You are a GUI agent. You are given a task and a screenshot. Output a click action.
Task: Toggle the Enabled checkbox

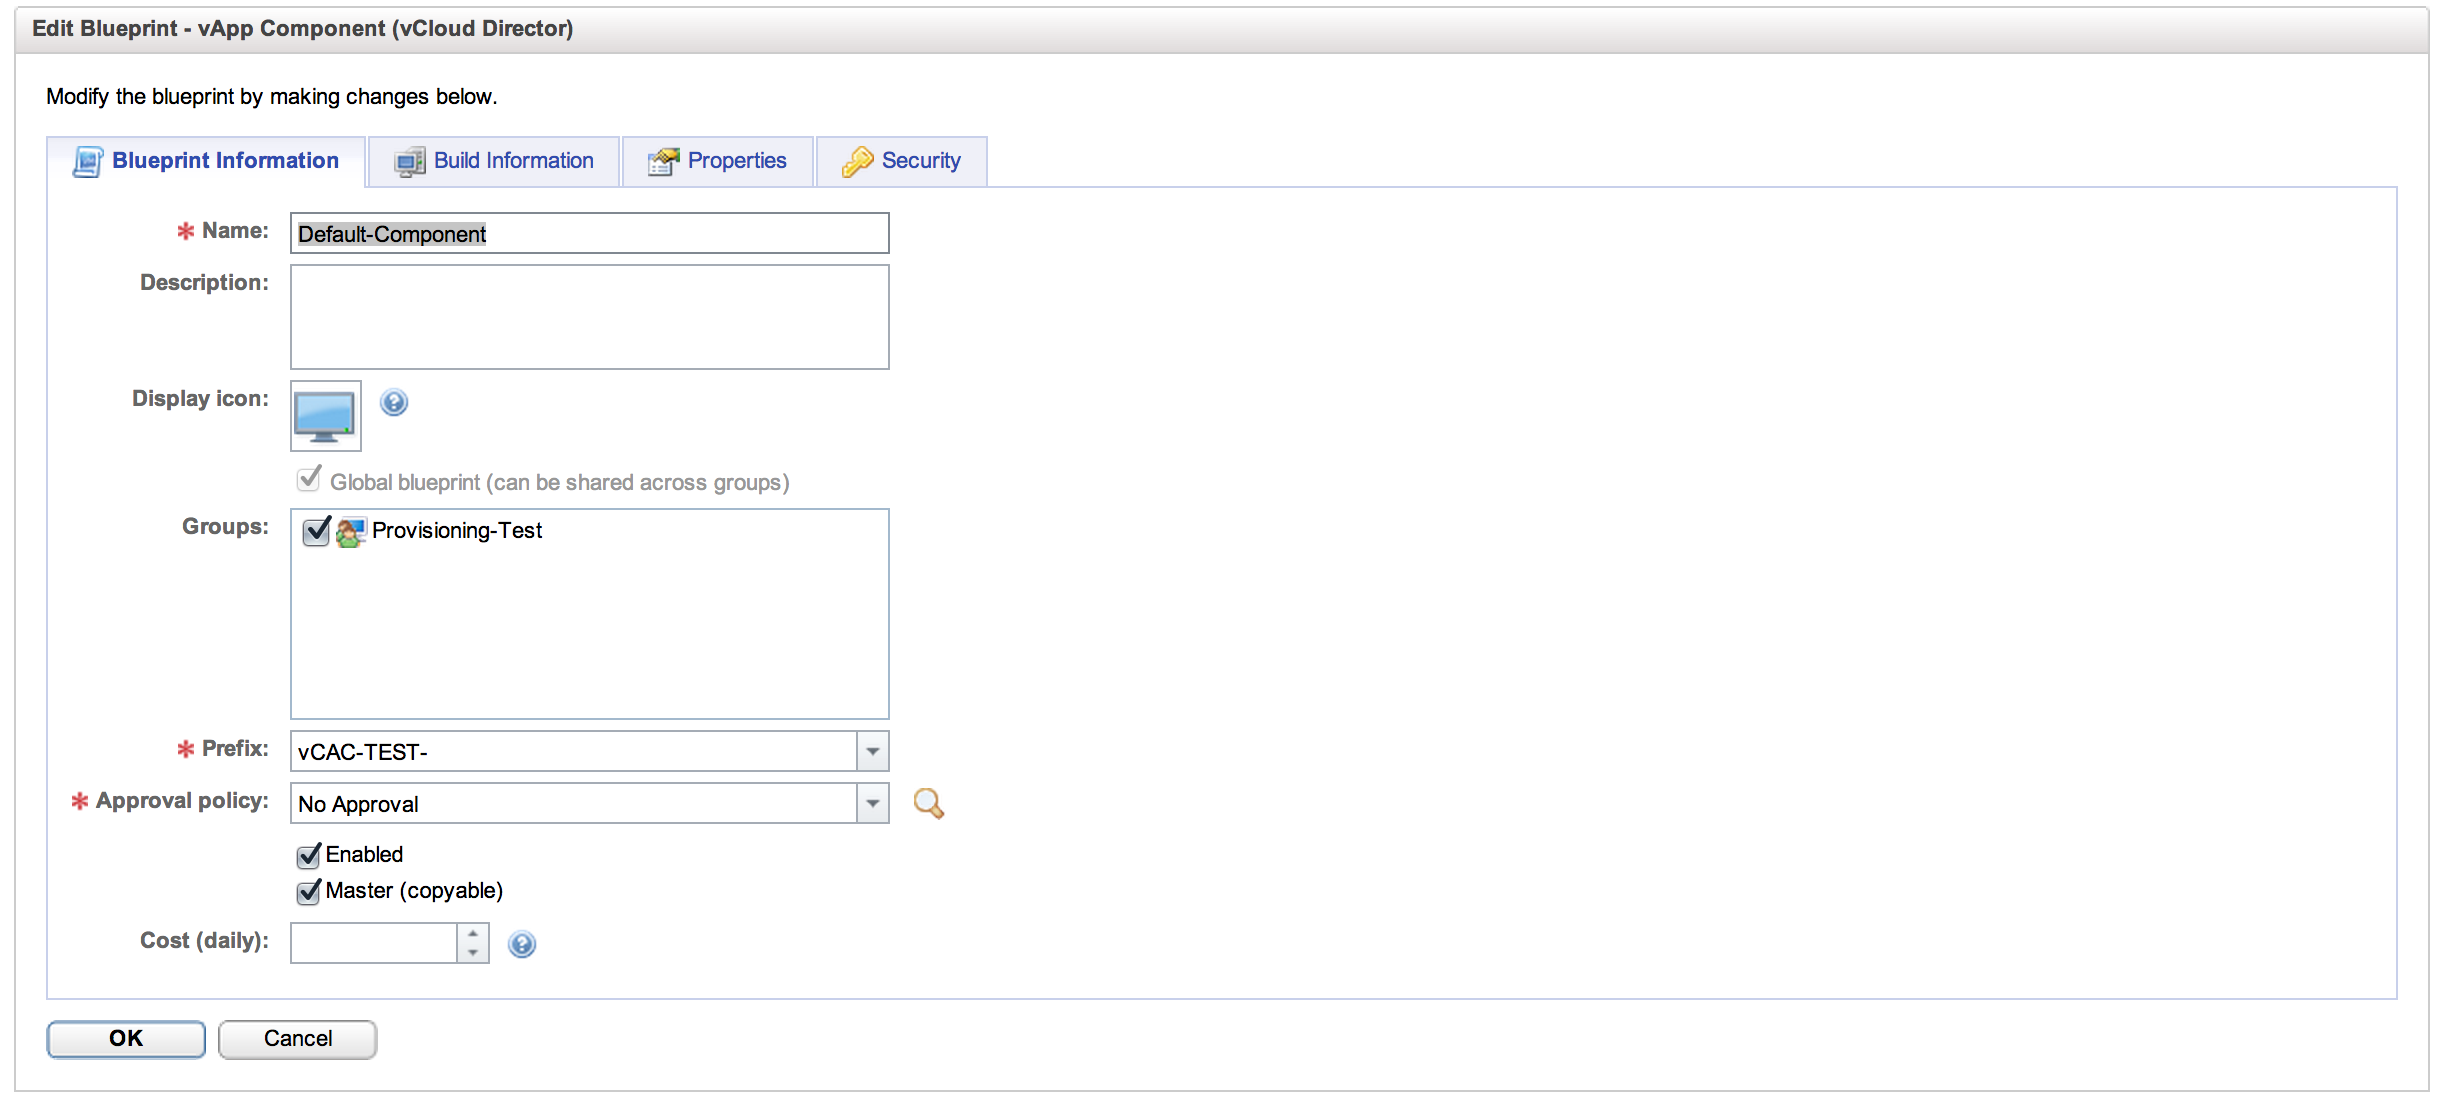click(x=309, y=855)
